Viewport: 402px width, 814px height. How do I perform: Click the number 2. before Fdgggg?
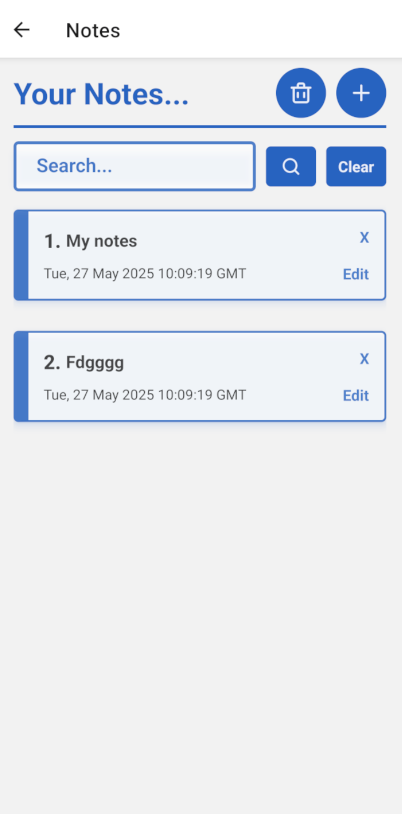coord(52,363)
